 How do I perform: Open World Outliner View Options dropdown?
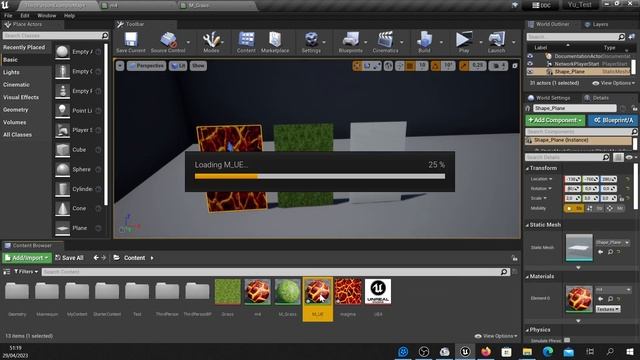tap(613, 83)
